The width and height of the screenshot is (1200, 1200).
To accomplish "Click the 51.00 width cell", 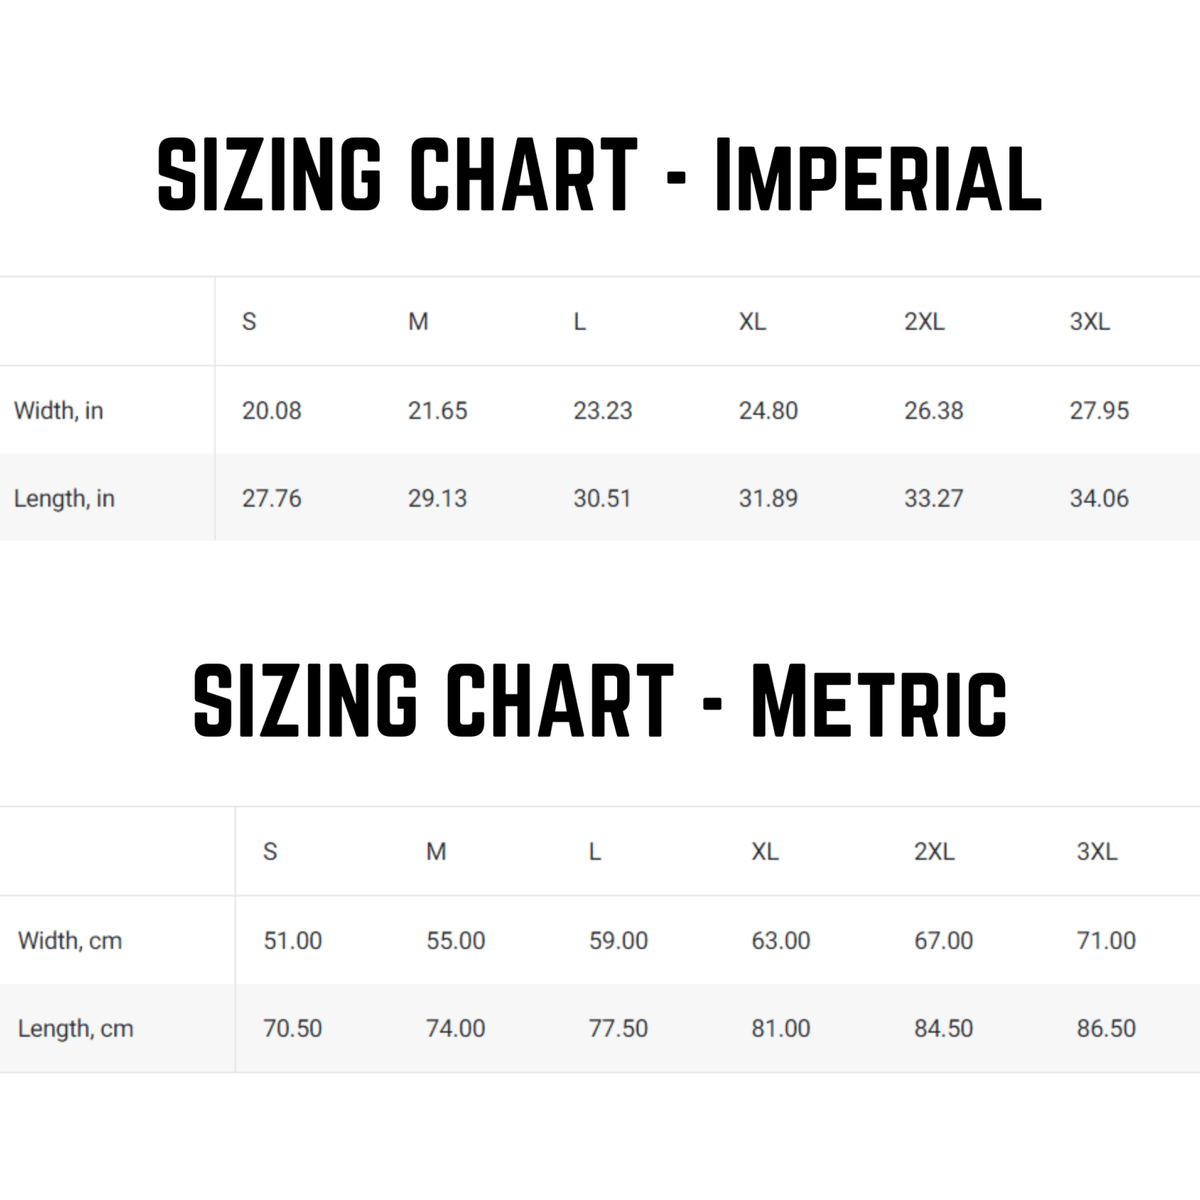I will pos(292,941).
